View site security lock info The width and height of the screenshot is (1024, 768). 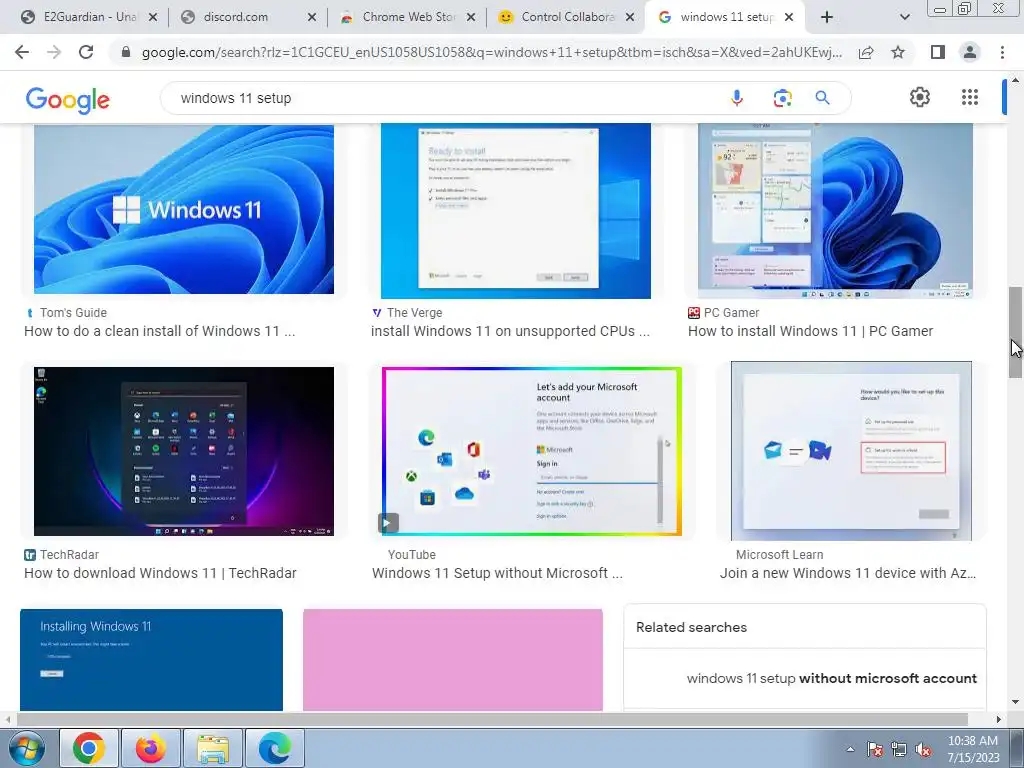point(126,52)
